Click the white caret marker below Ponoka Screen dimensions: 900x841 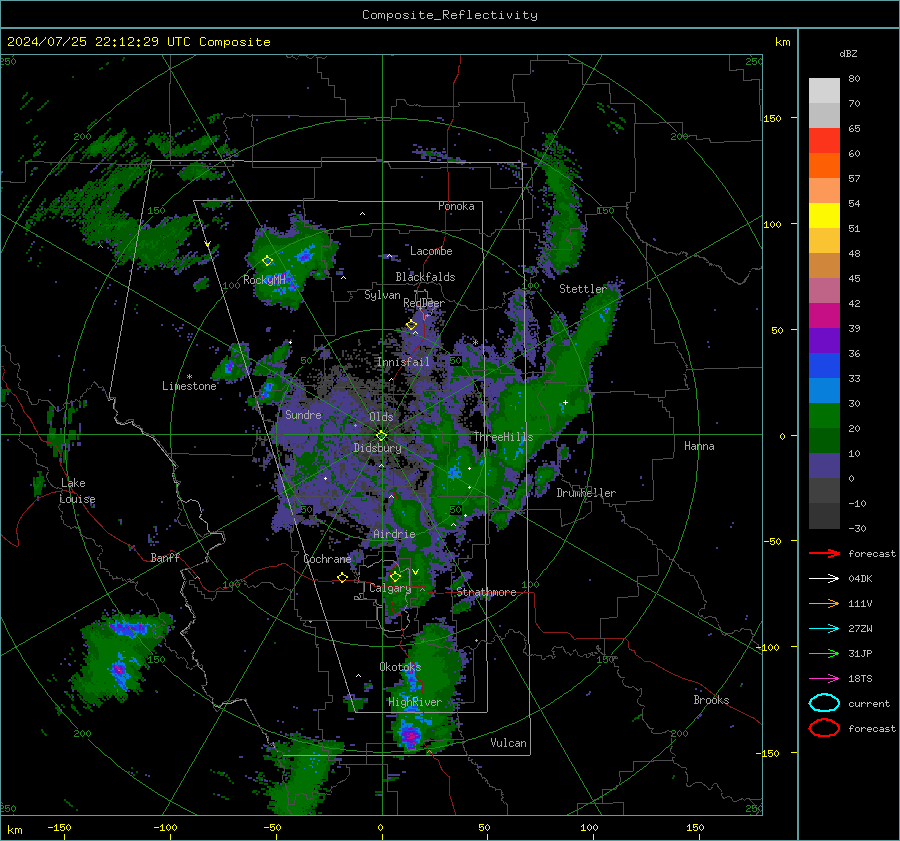click(362, 214)
